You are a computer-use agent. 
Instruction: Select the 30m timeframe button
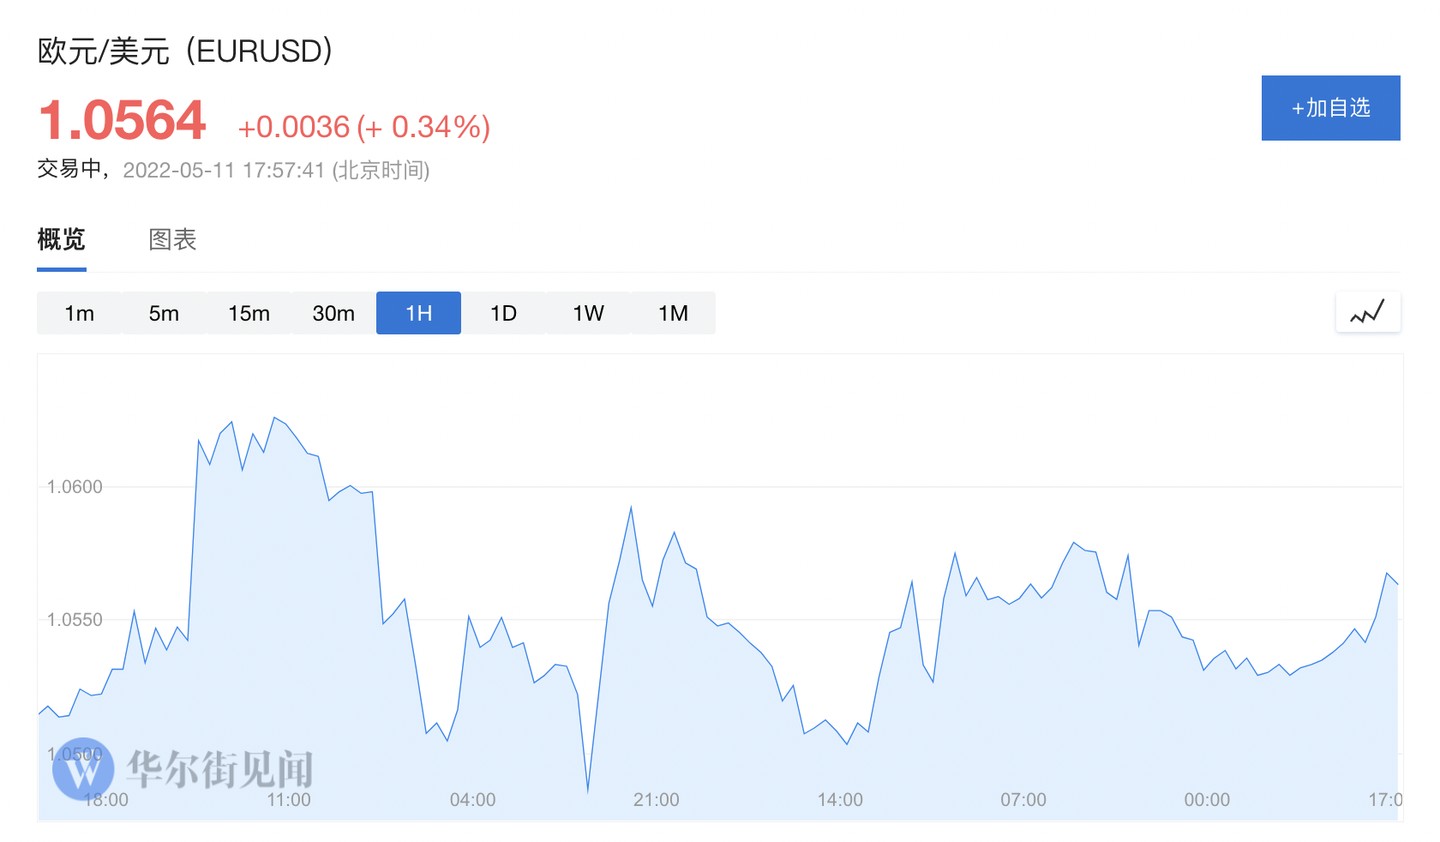coord(333,313)
